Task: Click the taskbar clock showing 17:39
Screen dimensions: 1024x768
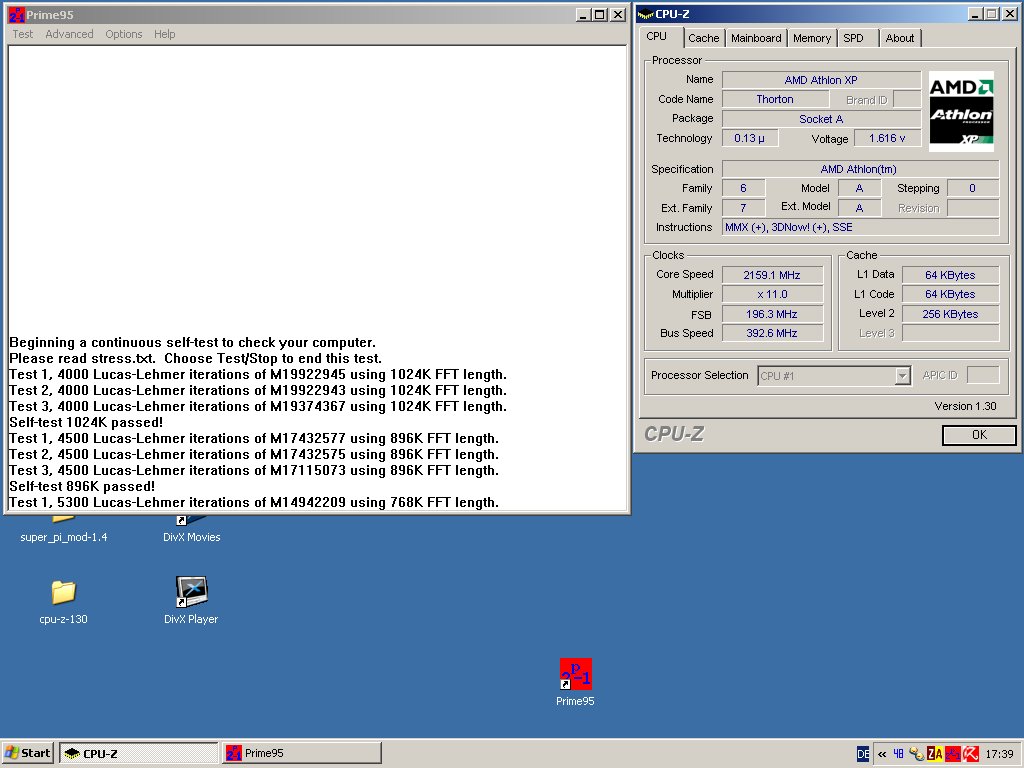Action: (999, 754)
